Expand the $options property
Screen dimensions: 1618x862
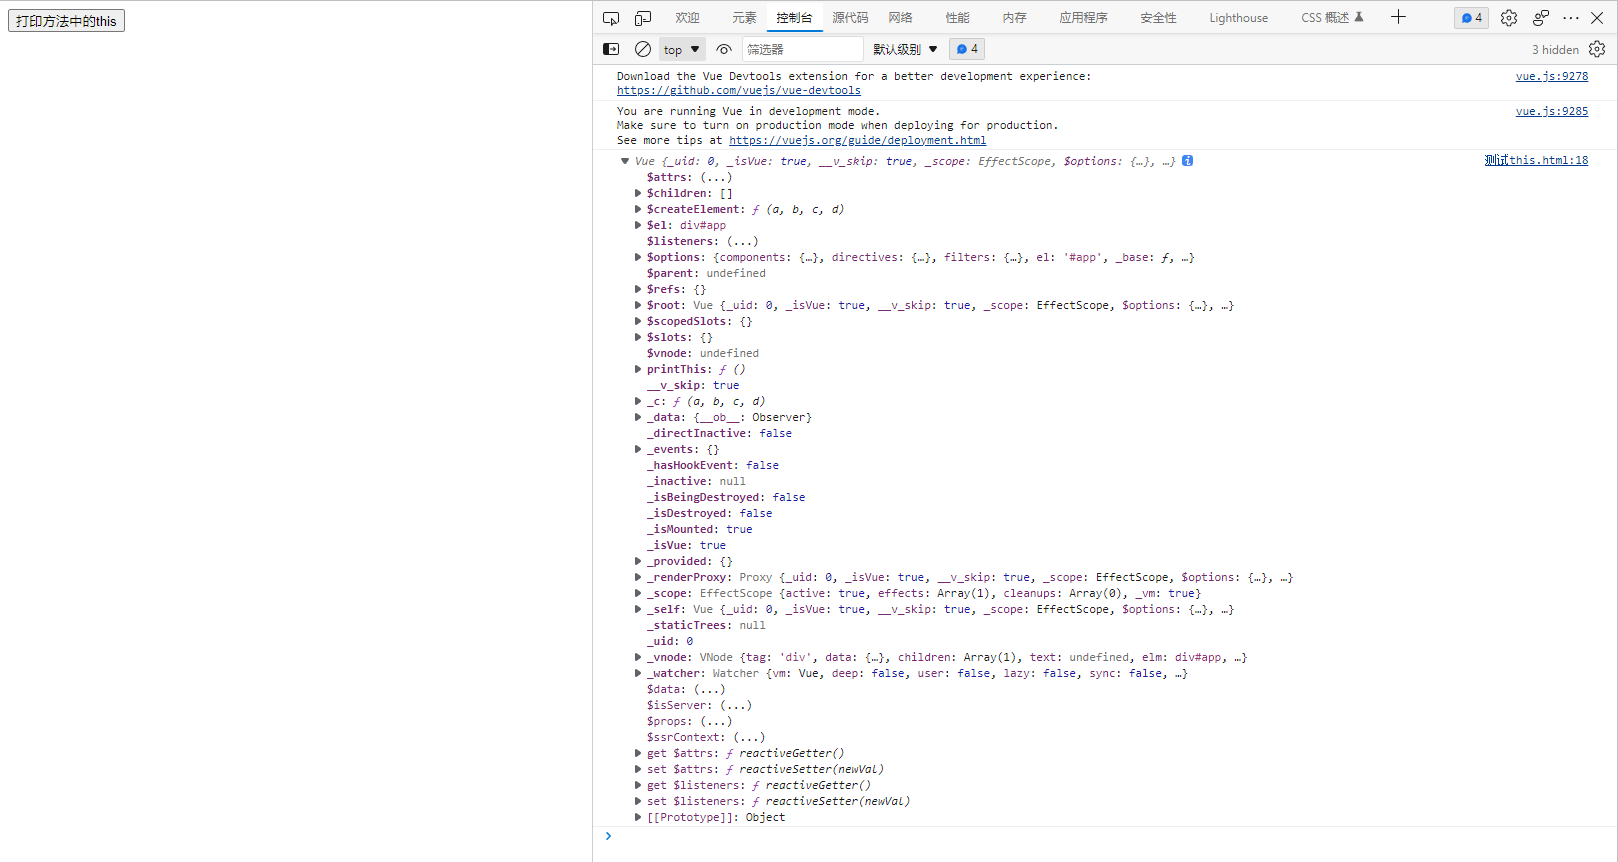click(x=638, y=257)
